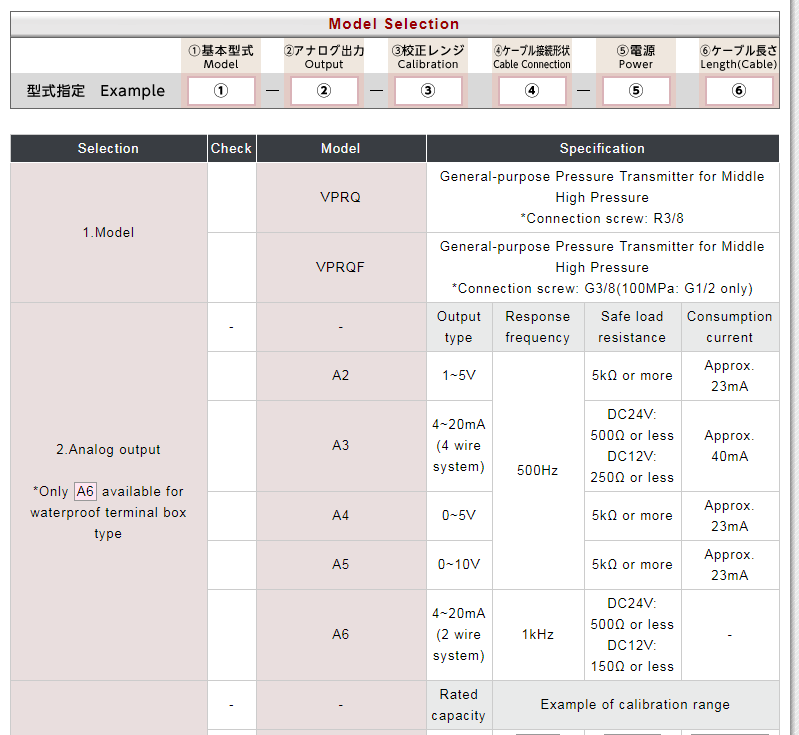Check the A2 analog output row
The height and width of the screenshot is (735, 799).
click(x=231, y=376)
